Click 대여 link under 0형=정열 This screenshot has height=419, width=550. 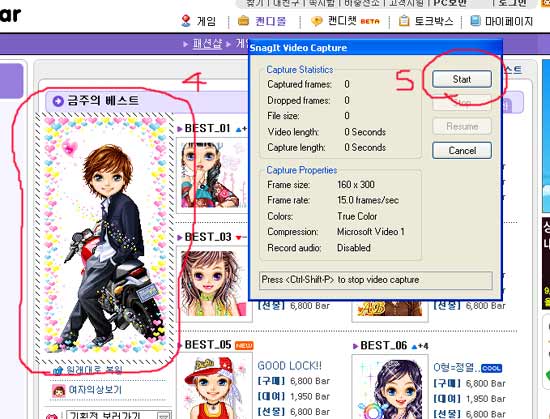pyautogui.click(x=447, y=399)
